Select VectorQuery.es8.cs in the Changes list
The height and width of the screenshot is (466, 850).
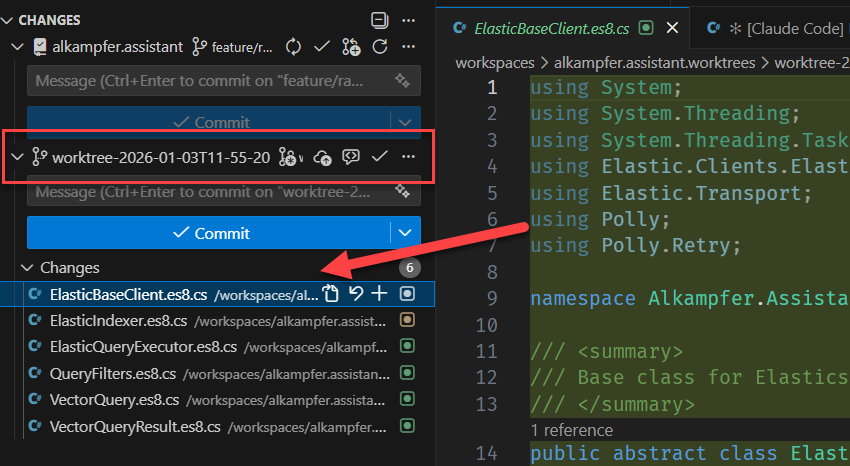114,400
